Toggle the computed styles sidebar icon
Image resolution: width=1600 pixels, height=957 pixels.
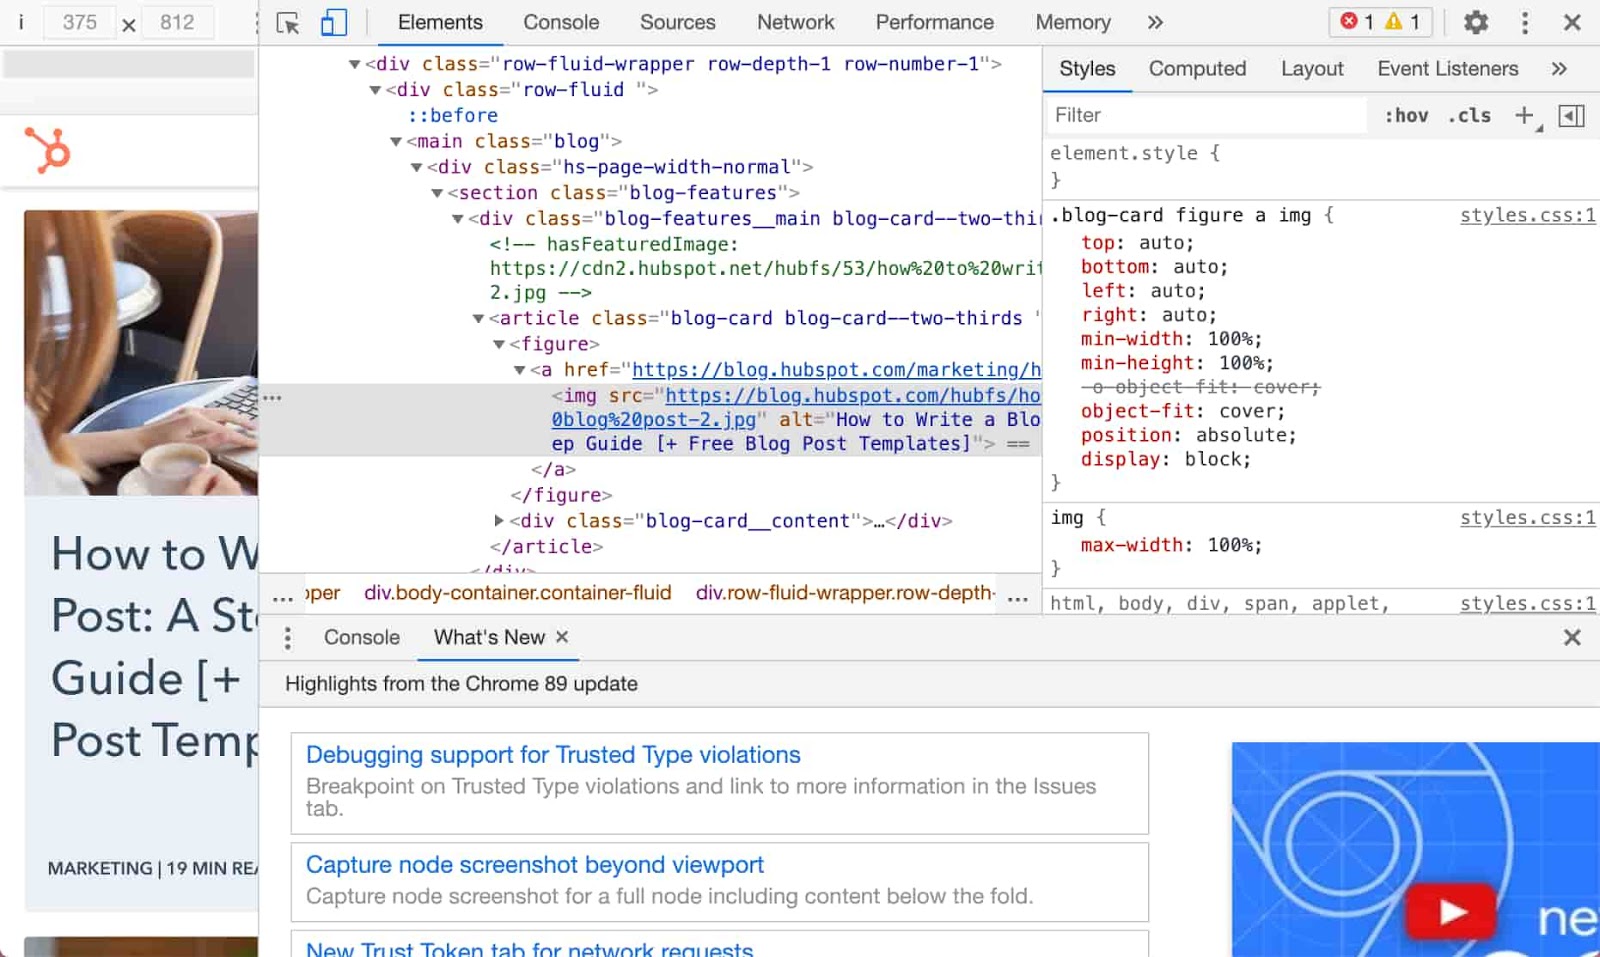pyautogui.click(x=1572, y=116)
